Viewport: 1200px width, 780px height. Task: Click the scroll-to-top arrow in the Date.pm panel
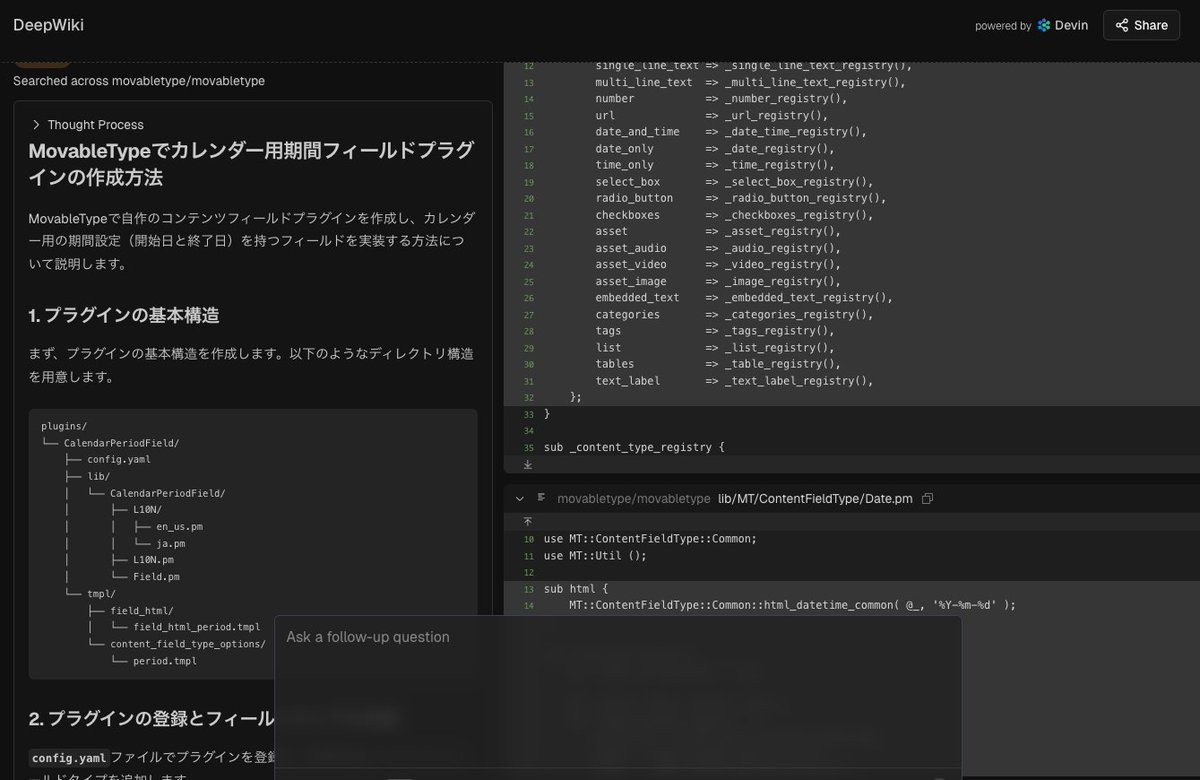coord(527,521)
